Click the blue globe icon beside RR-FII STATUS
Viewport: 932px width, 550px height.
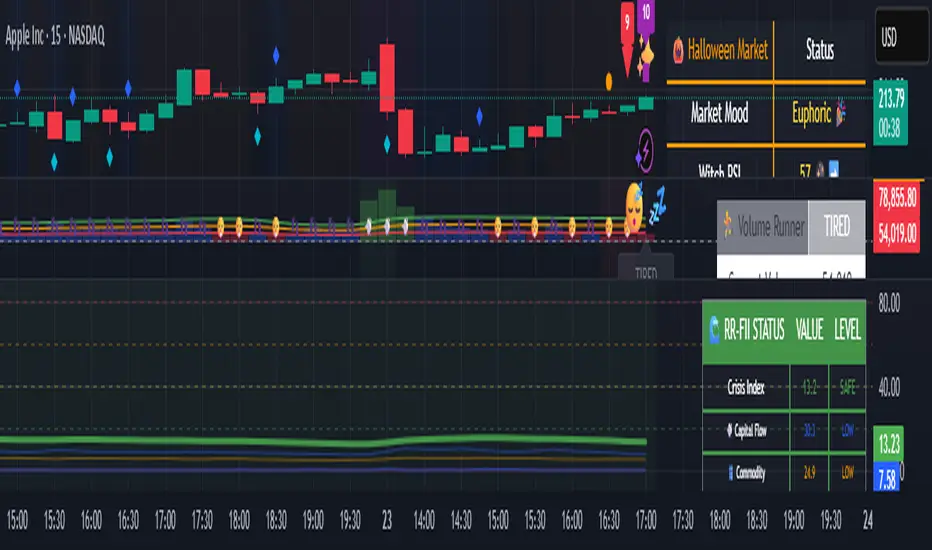coord(714,330)
